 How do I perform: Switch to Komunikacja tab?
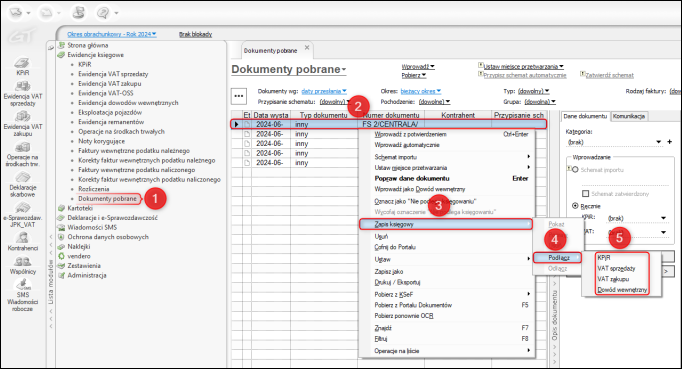(629, 116)
